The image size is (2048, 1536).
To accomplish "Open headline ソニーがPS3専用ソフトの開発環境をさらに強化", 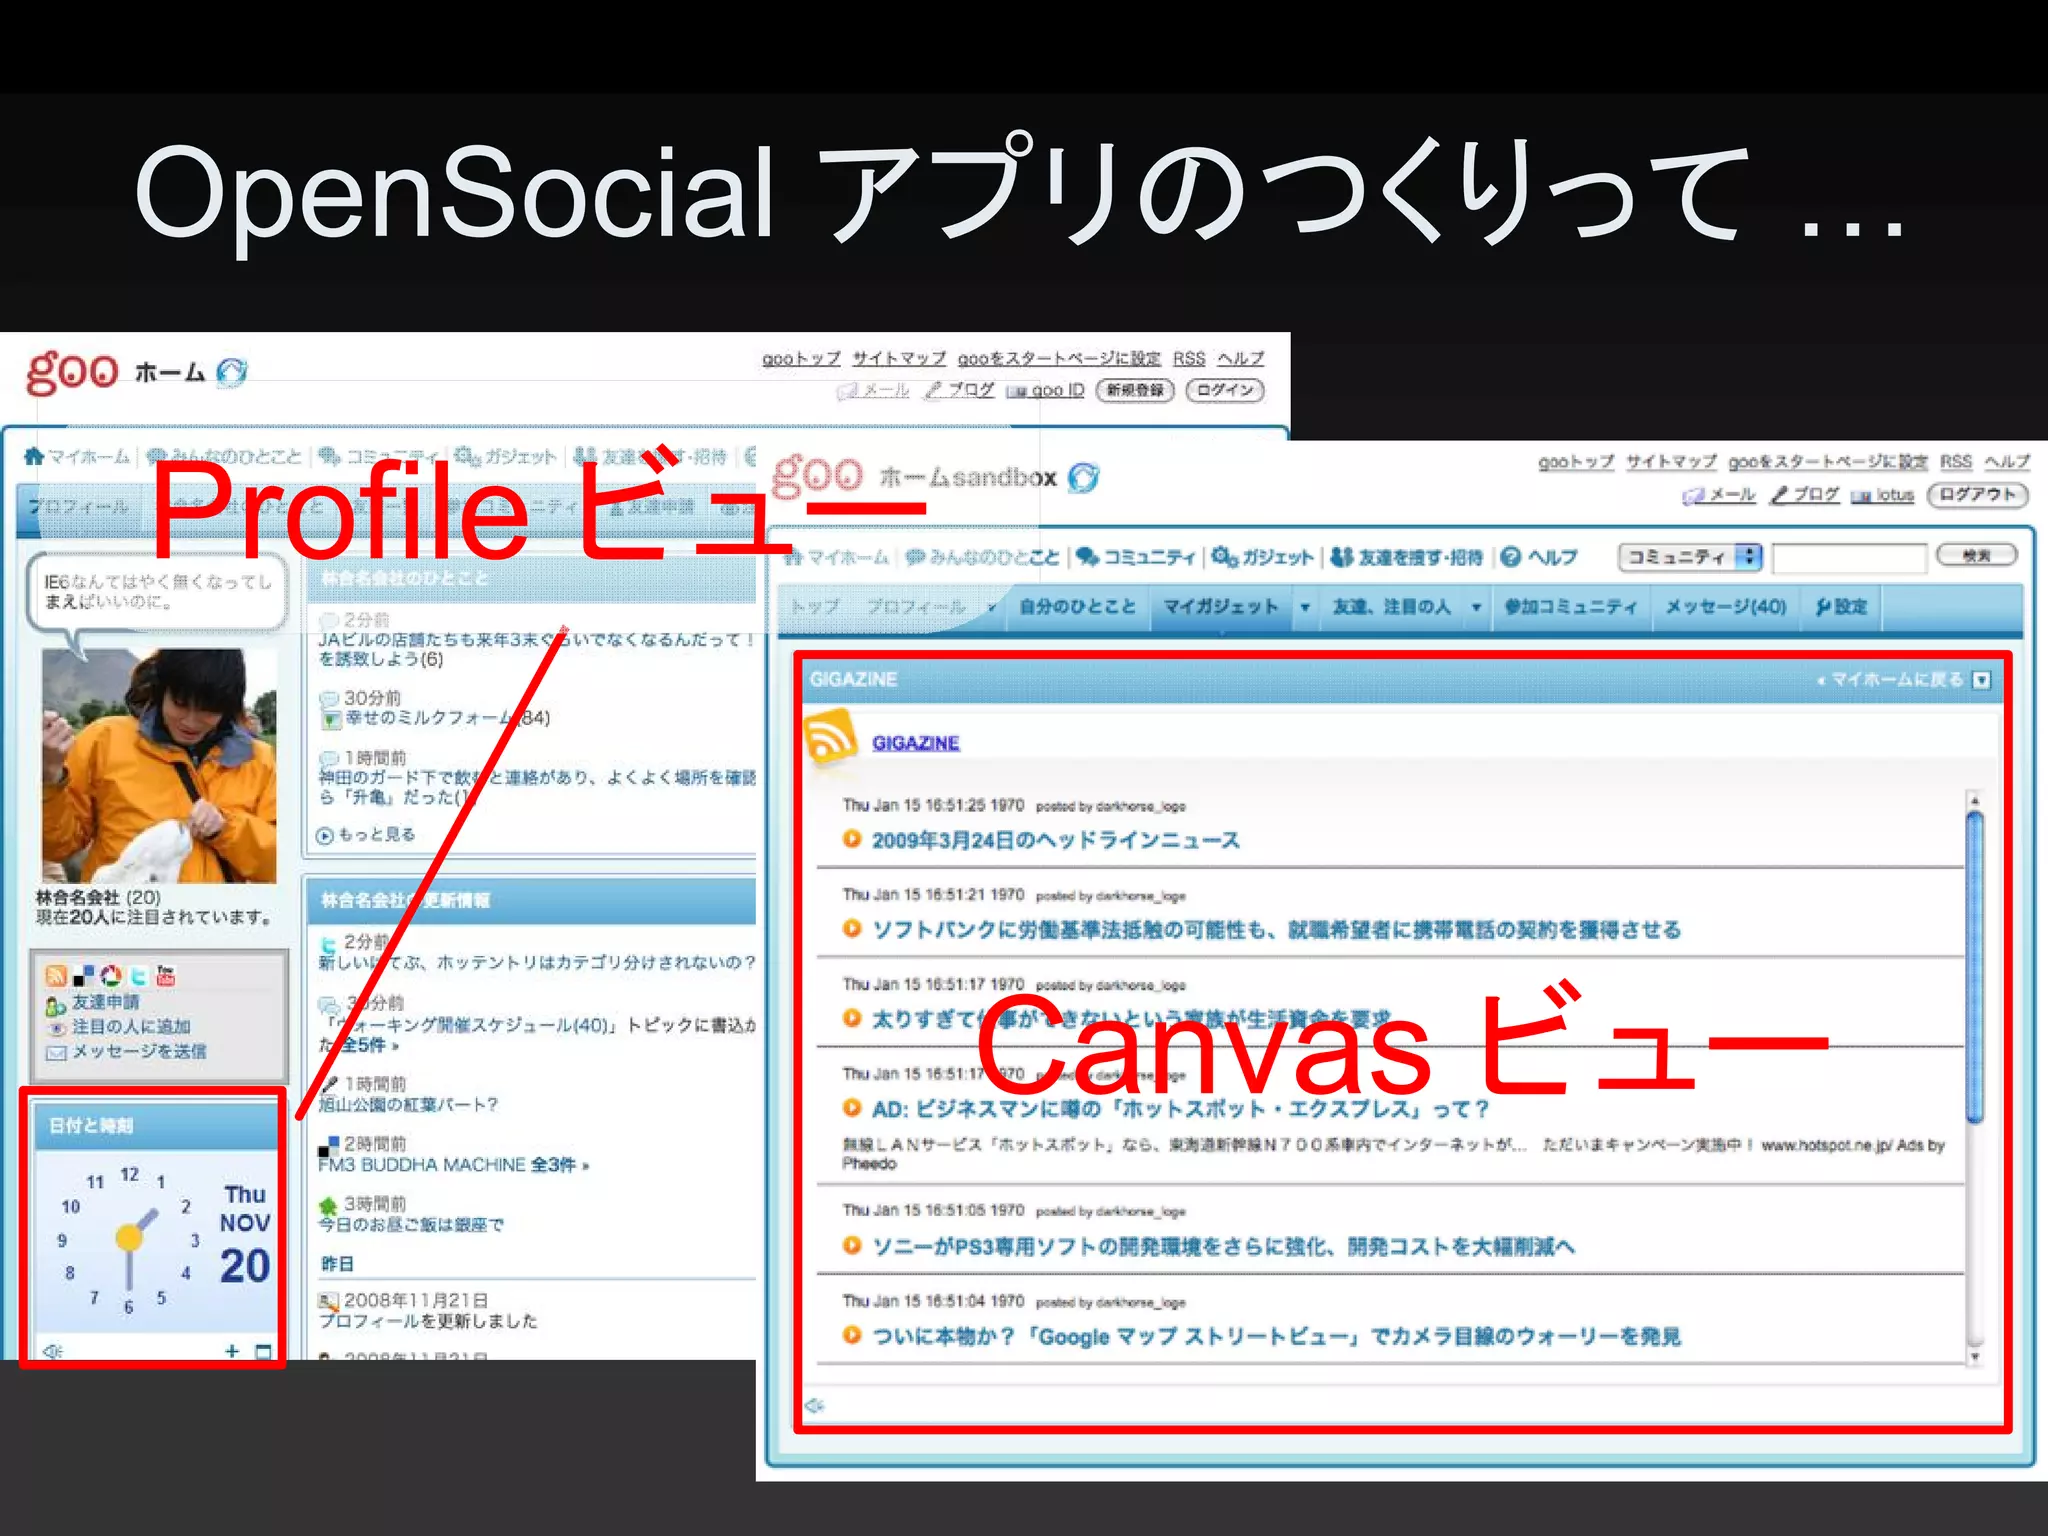I will point(1223,1246).
